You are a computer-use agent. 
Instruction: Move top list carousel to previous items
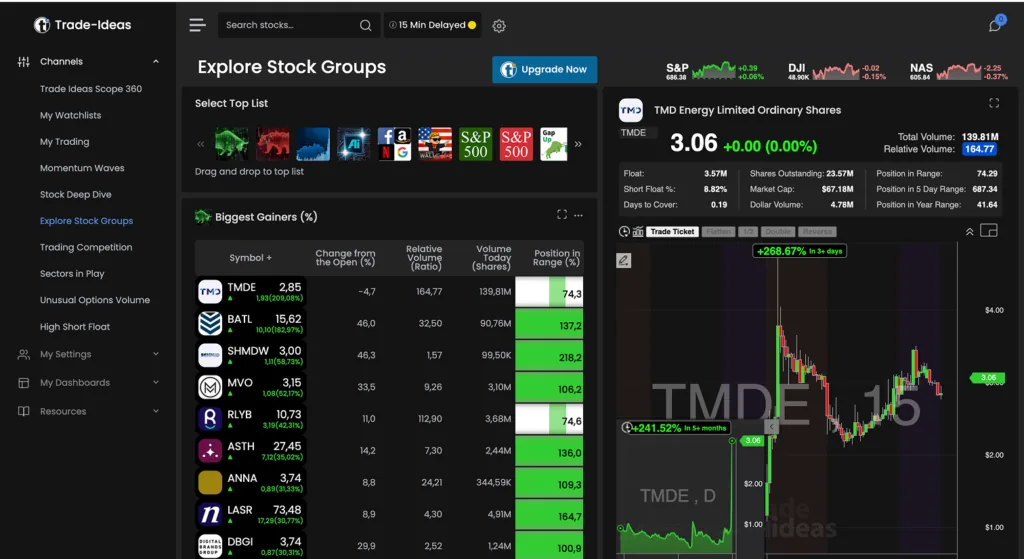[x=200, y=144]
